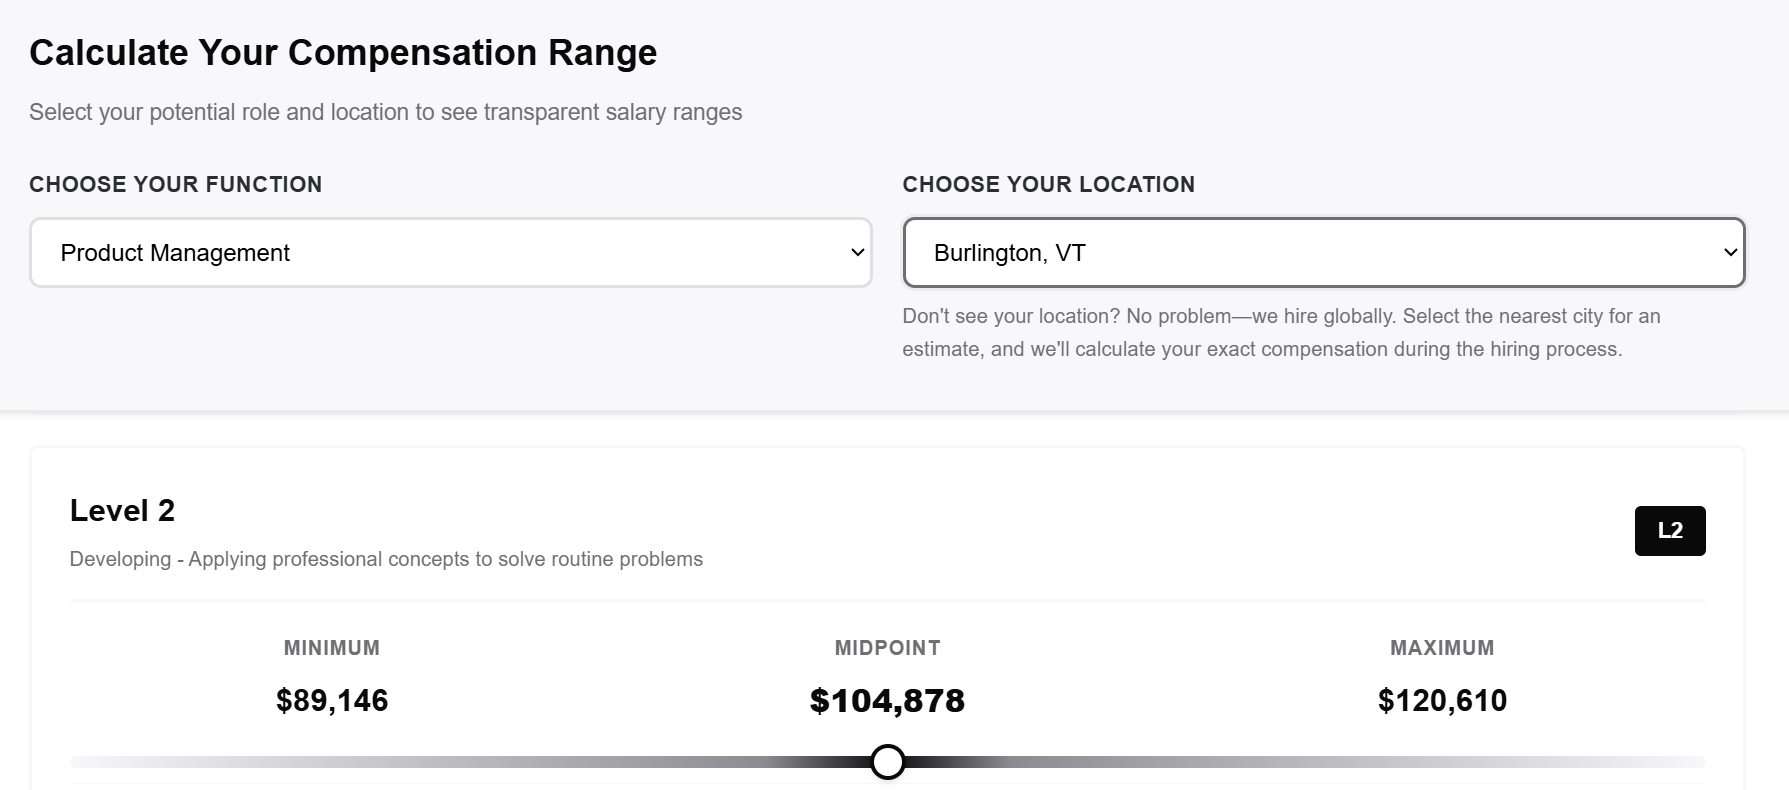Viewport: 1789px width, 790px height.
Task: Click the Minimum label
Action: [x=332, y=648]
